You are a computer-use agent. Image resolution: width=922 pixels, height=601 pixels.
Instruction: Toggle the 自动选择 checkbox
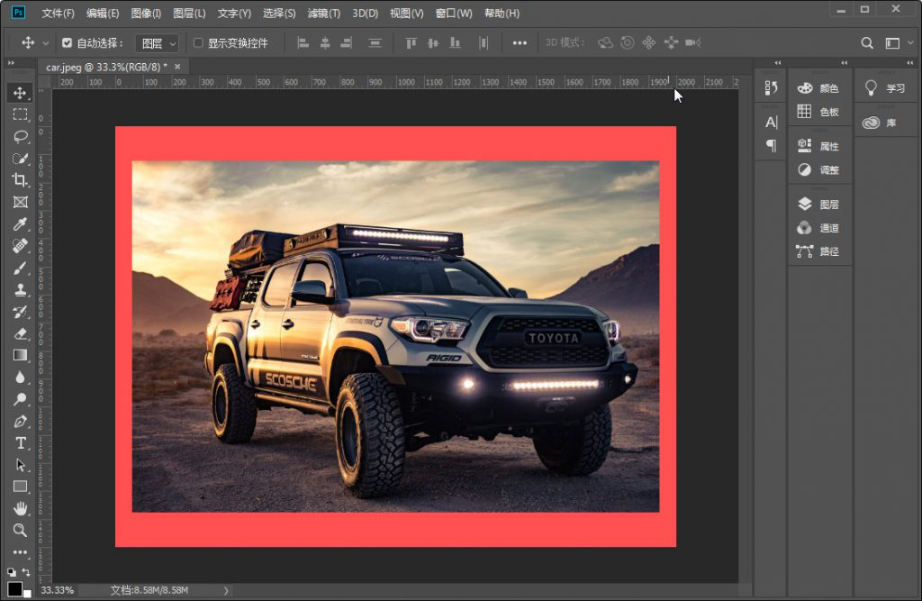66,43
